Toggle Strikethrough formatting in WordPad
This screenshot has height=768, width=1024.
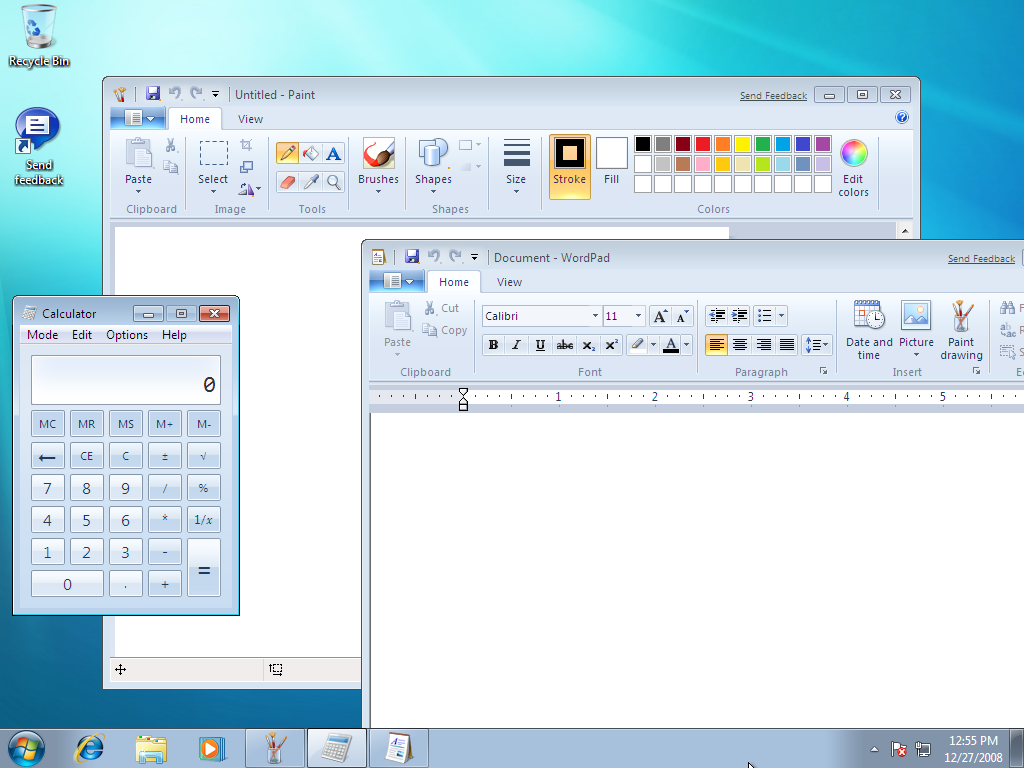(565, 345)
